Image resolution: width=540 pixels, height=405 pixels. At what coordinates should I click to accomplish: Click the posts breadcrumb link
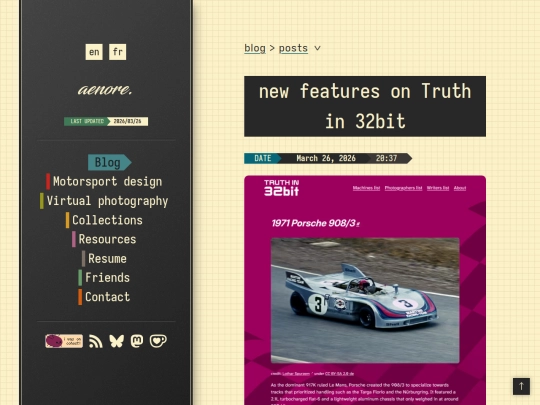click(293, 48)
